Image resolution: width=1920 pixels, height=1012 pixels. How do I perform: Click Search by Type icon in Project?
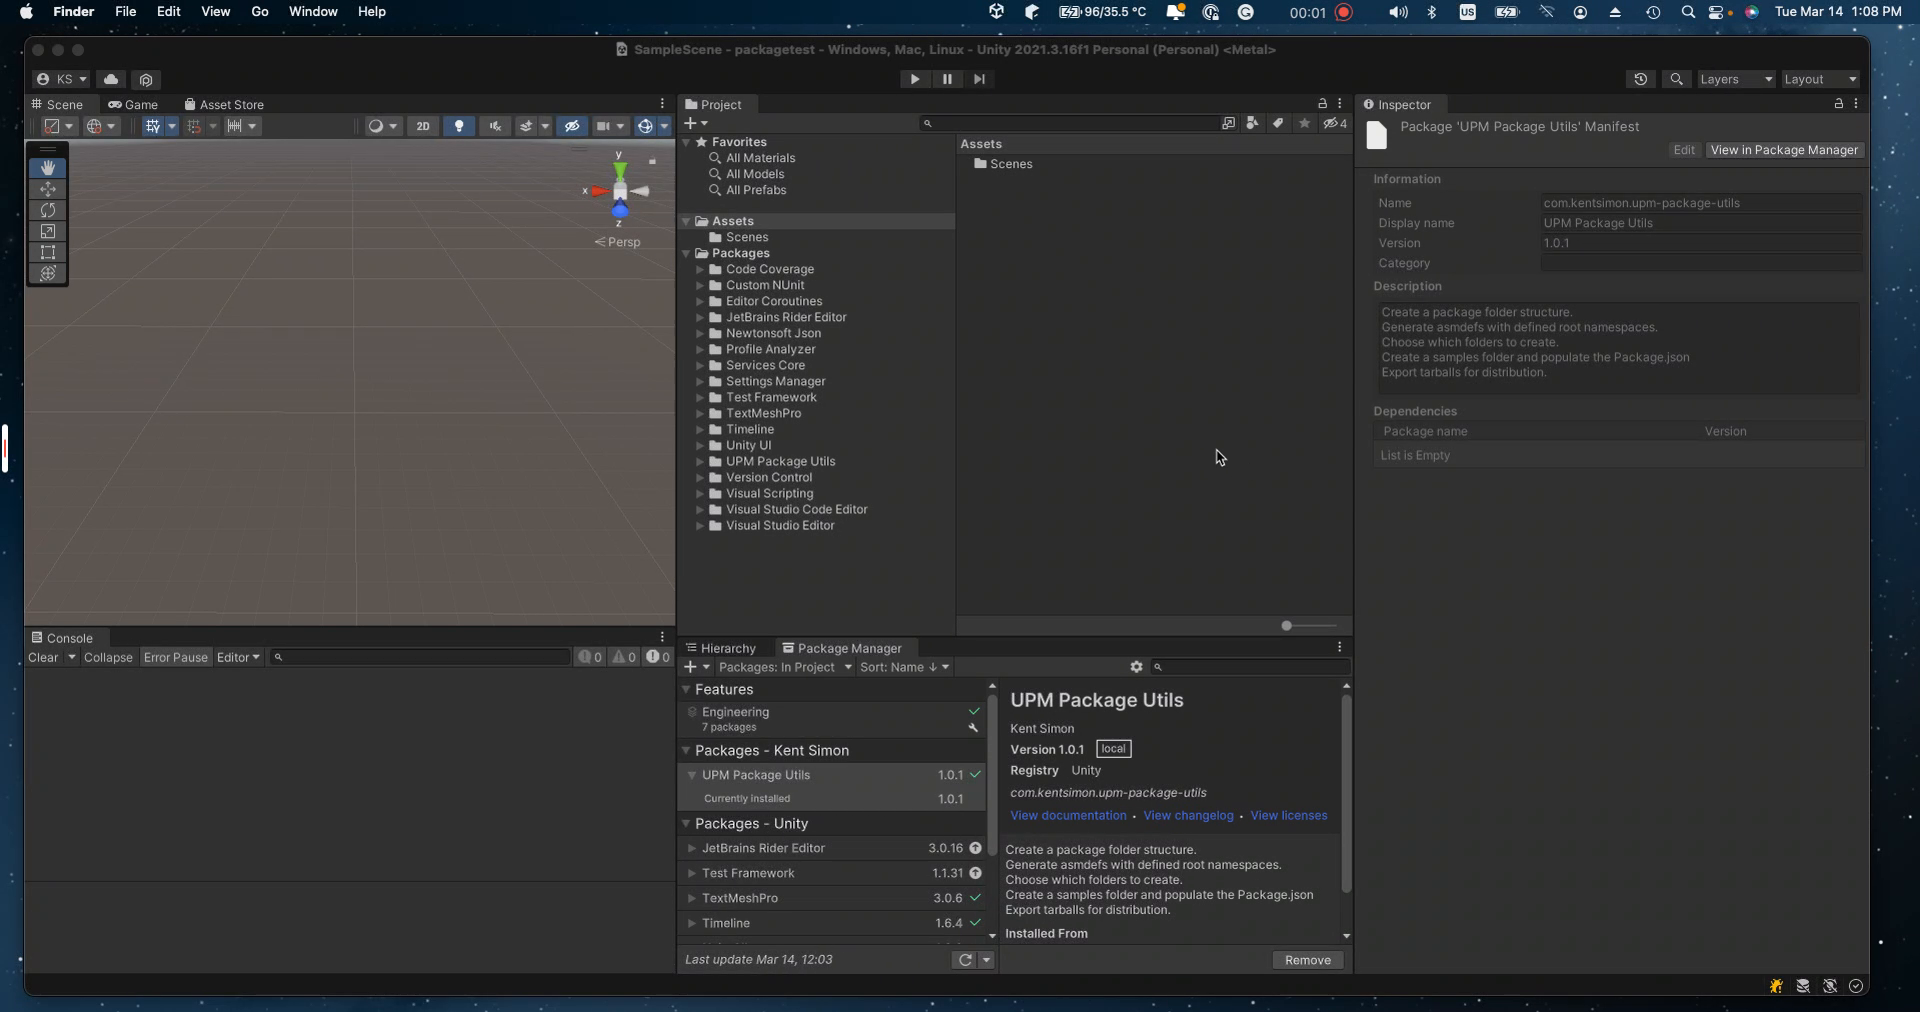[x=1253, y=123]
